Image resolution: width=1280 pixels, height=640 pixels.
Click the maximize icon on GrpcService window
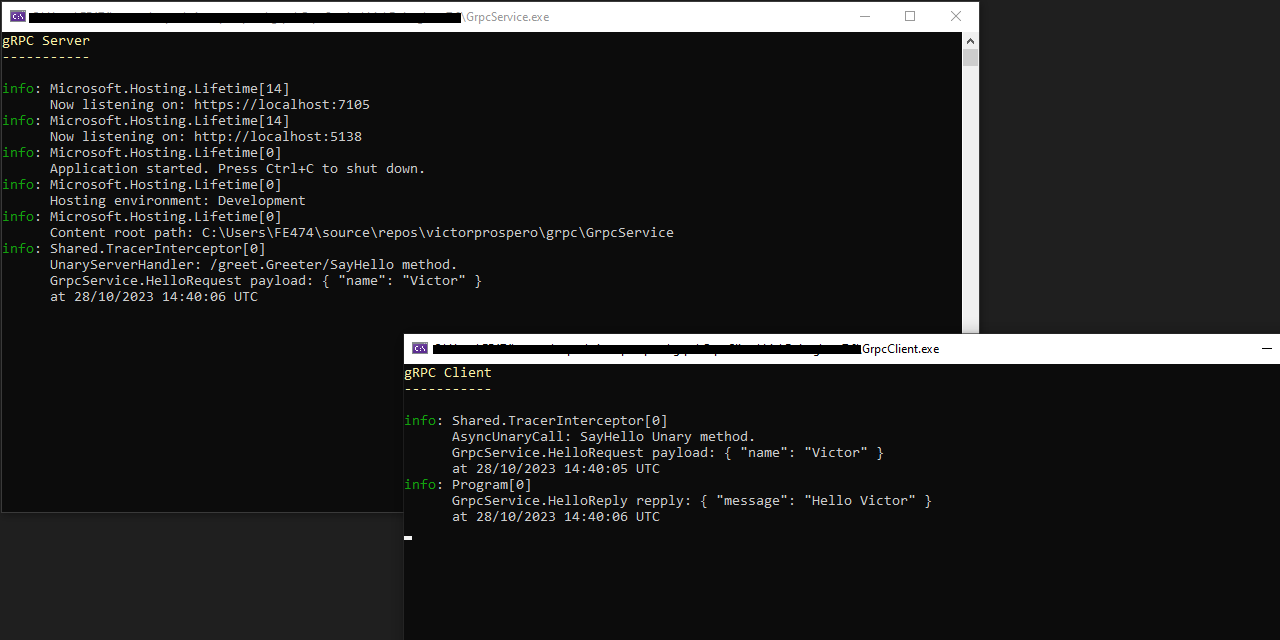coord(909,16)
